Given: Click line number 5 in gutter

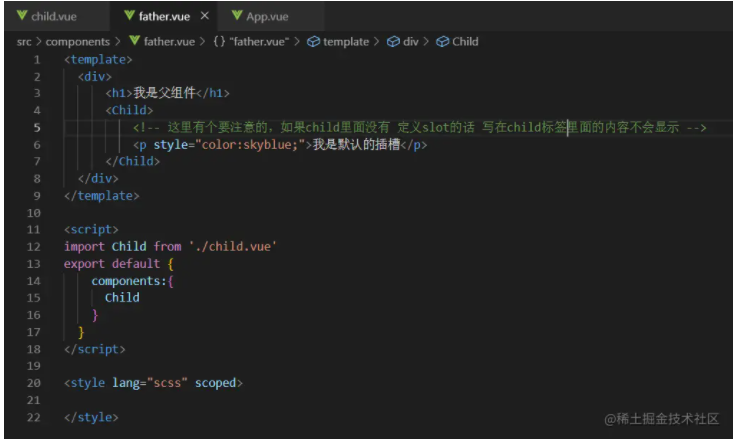Looking at the screenshot, I should [x=37, y=128].
